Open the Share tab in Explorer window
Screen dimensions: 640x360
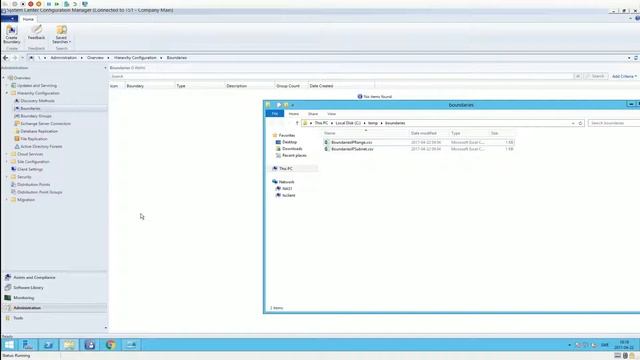pos(313,114)
